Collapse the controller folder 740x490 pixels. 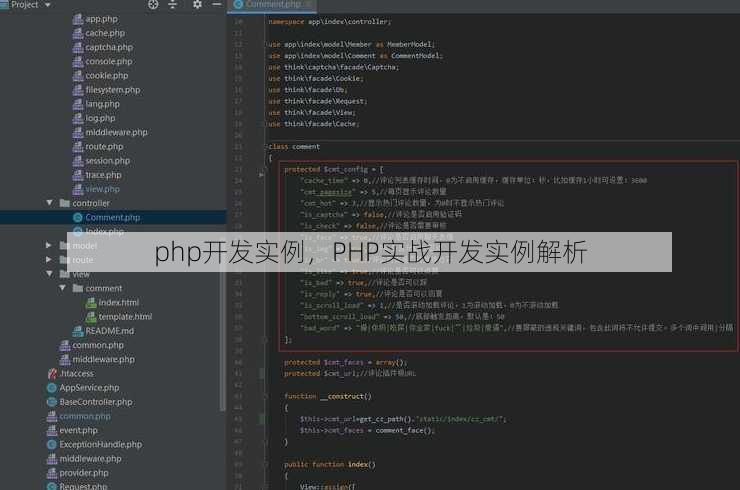coord(49,203)
